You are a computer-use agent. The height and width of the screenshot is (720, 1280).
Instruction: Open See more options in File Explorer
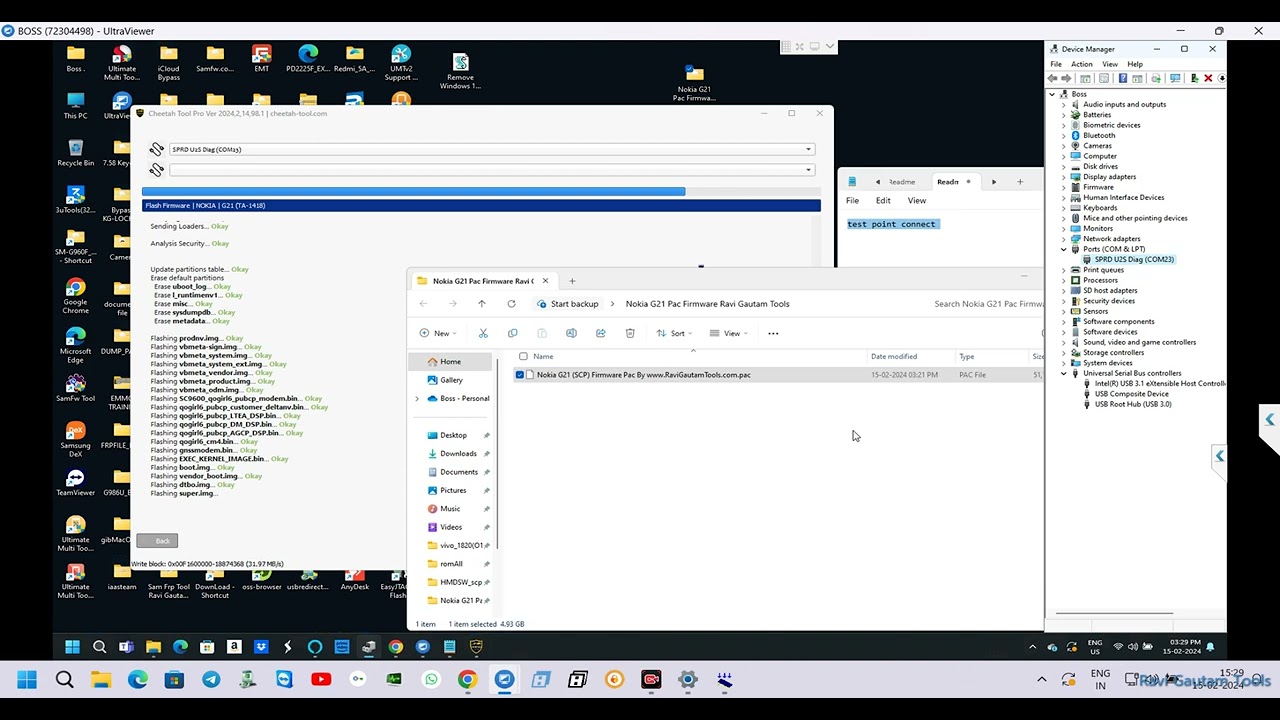coord(773,333)
